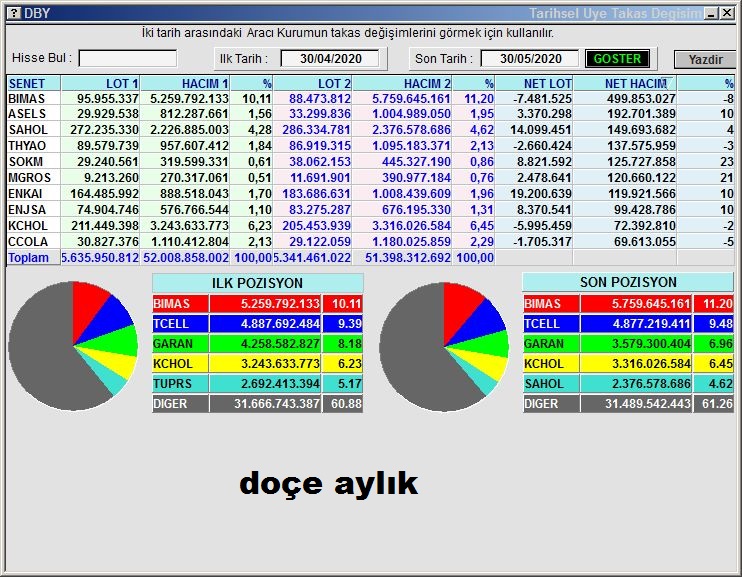742x577 pixels.
Task: Click the GOSTER button
Action: coord(617,59)
